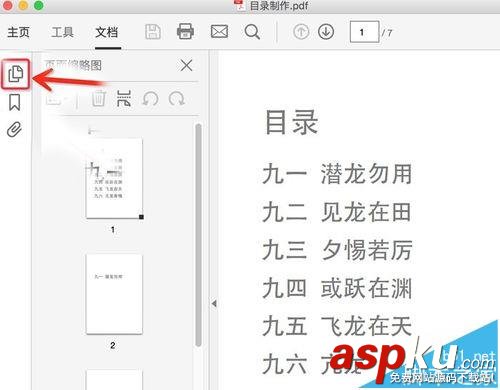Image resolution: width=500 pixels, height=390 pixels.
Task: Select page 1 thumbnail
Action: 114,178
